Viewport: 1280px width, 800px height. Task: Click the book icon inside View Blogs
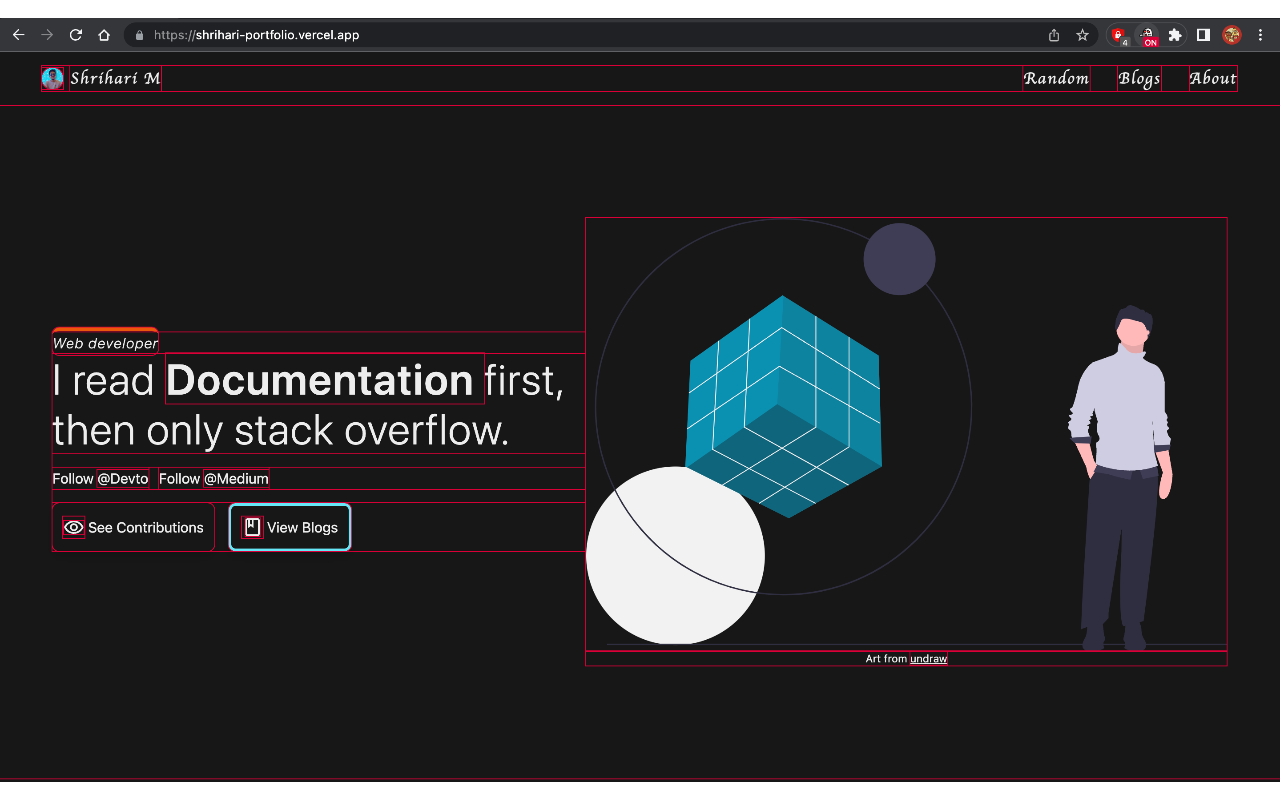(x=251, y=527)
